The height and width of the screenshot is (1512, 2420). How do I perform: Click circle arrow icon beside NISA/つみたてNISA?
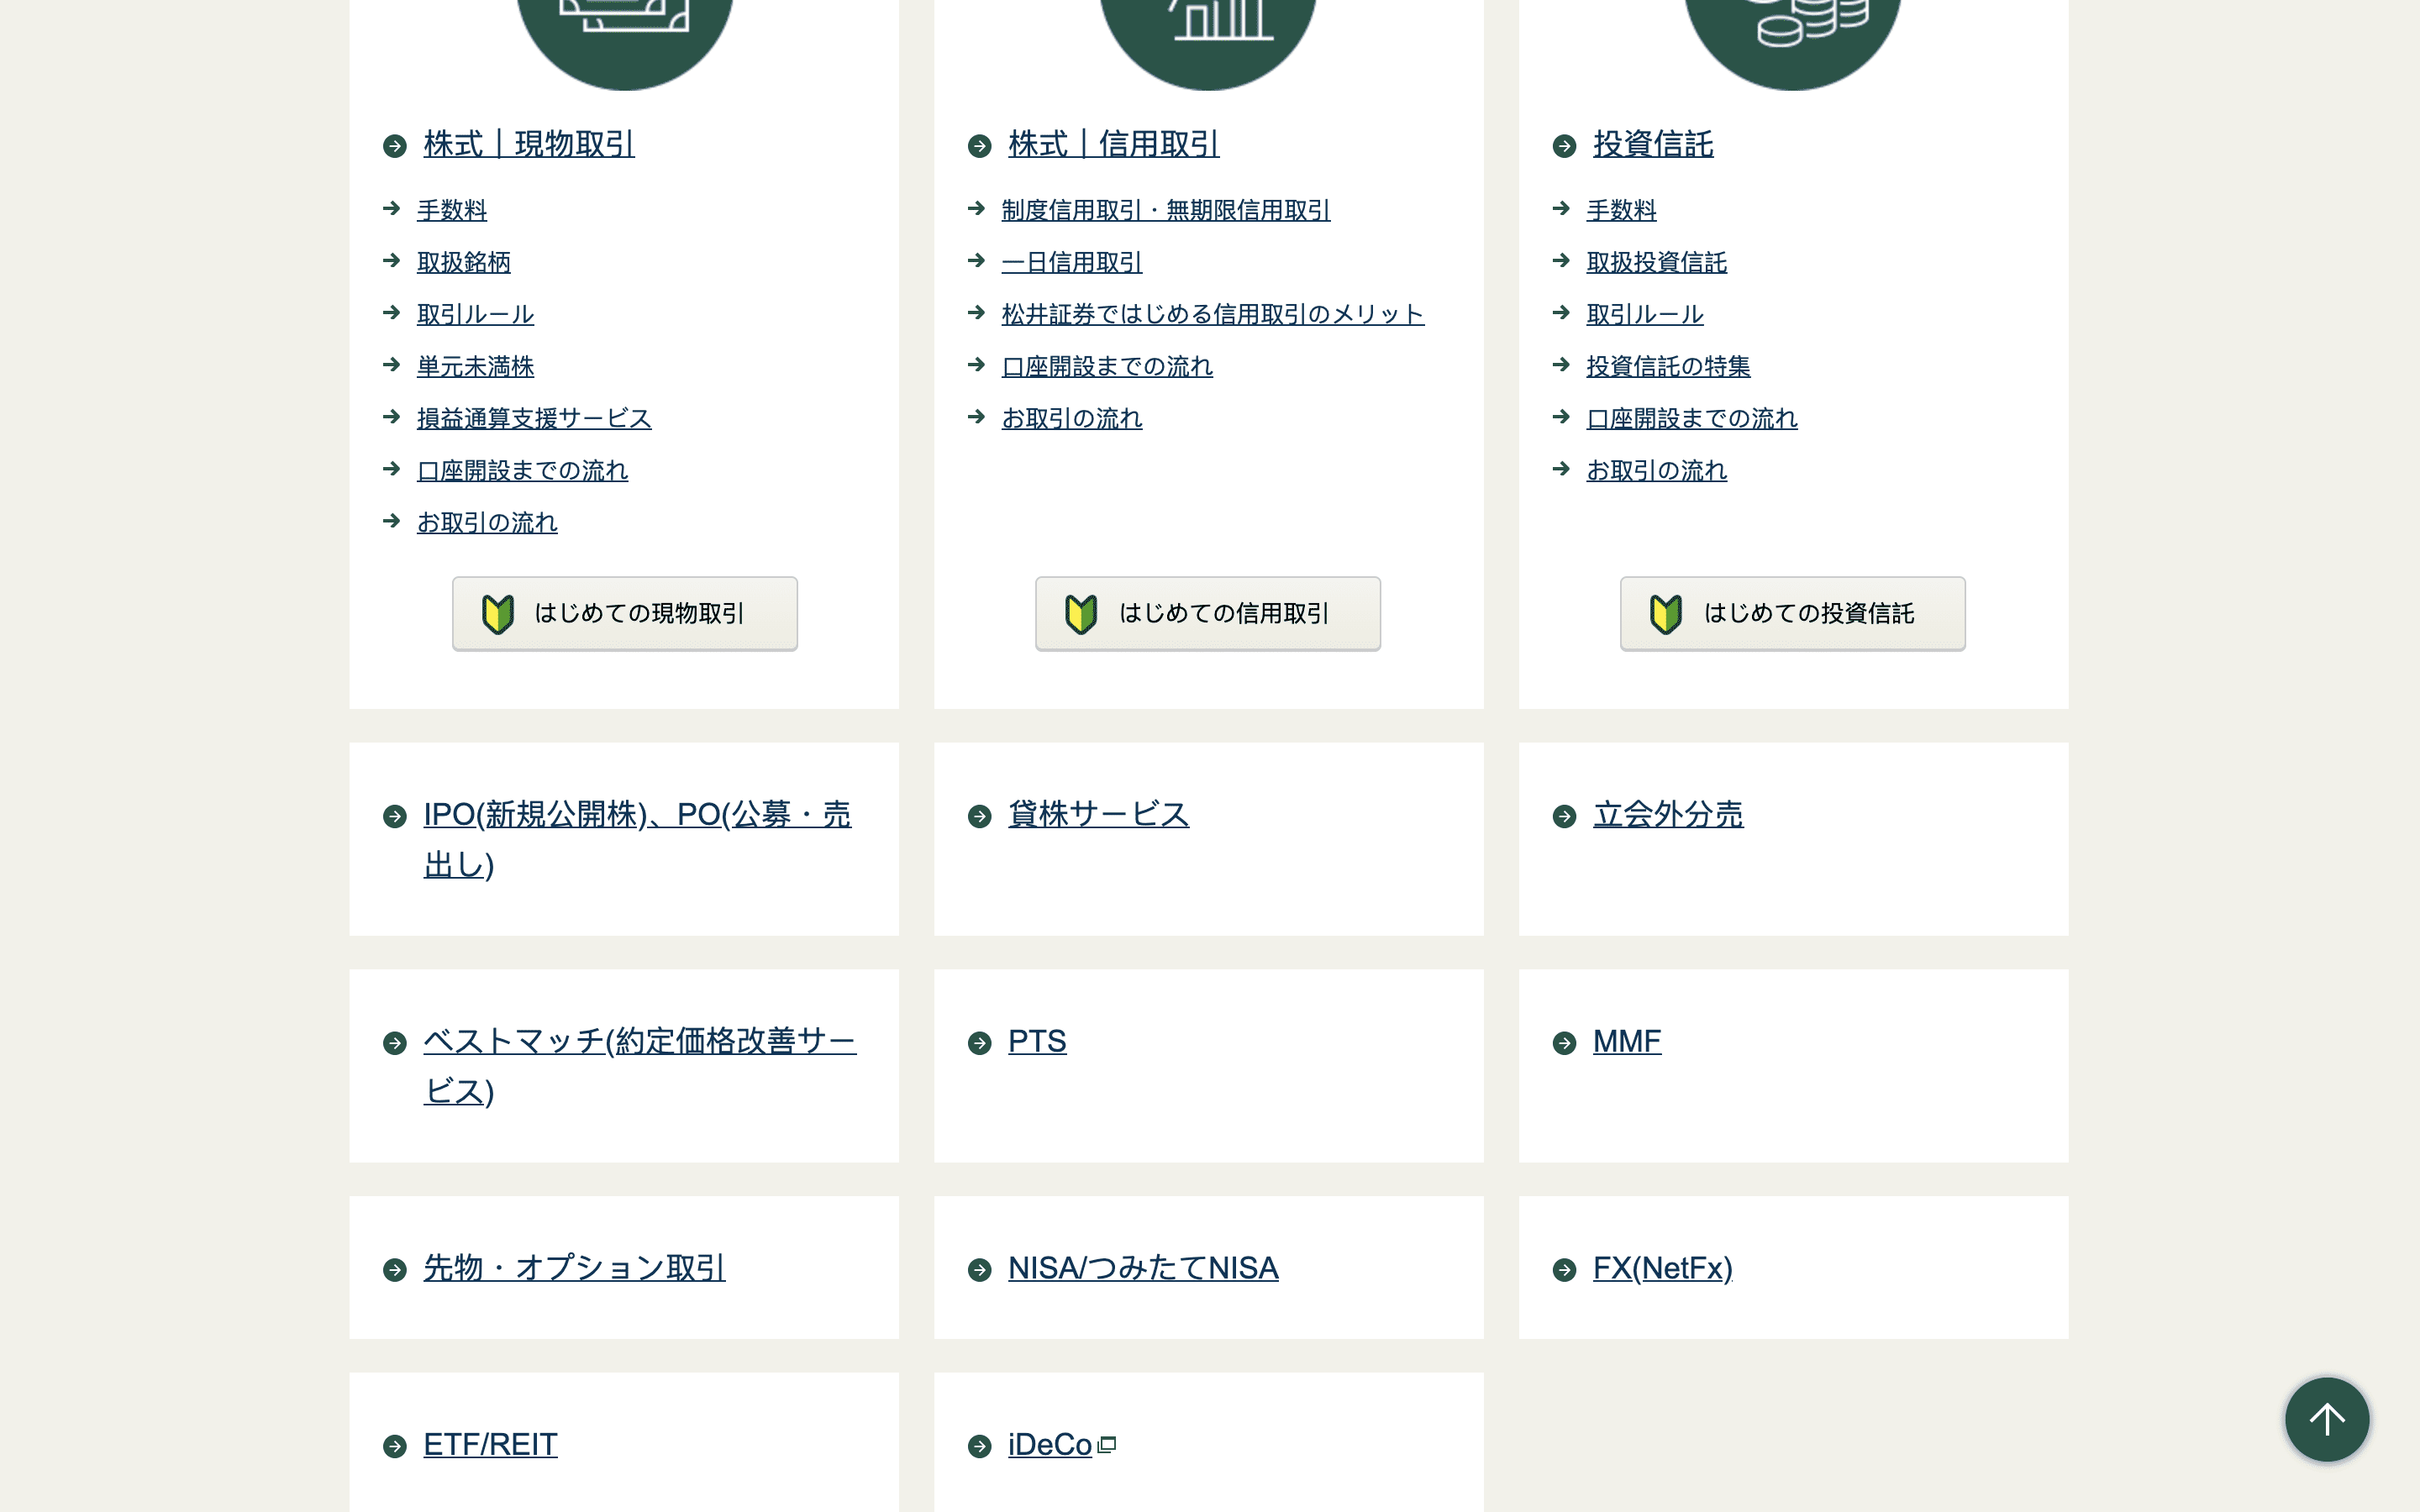pyautogui.click(x=980, y=1270)
